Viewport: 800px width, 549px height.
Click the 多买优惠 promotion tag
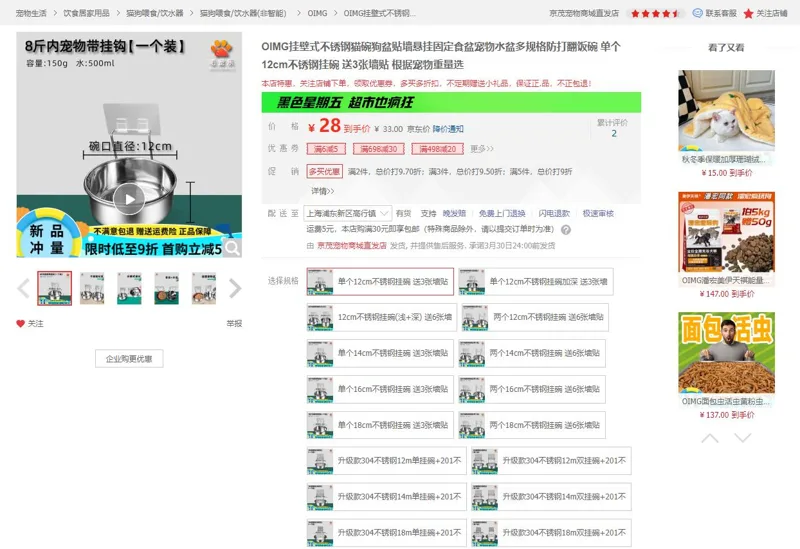(x=324, y=171)
